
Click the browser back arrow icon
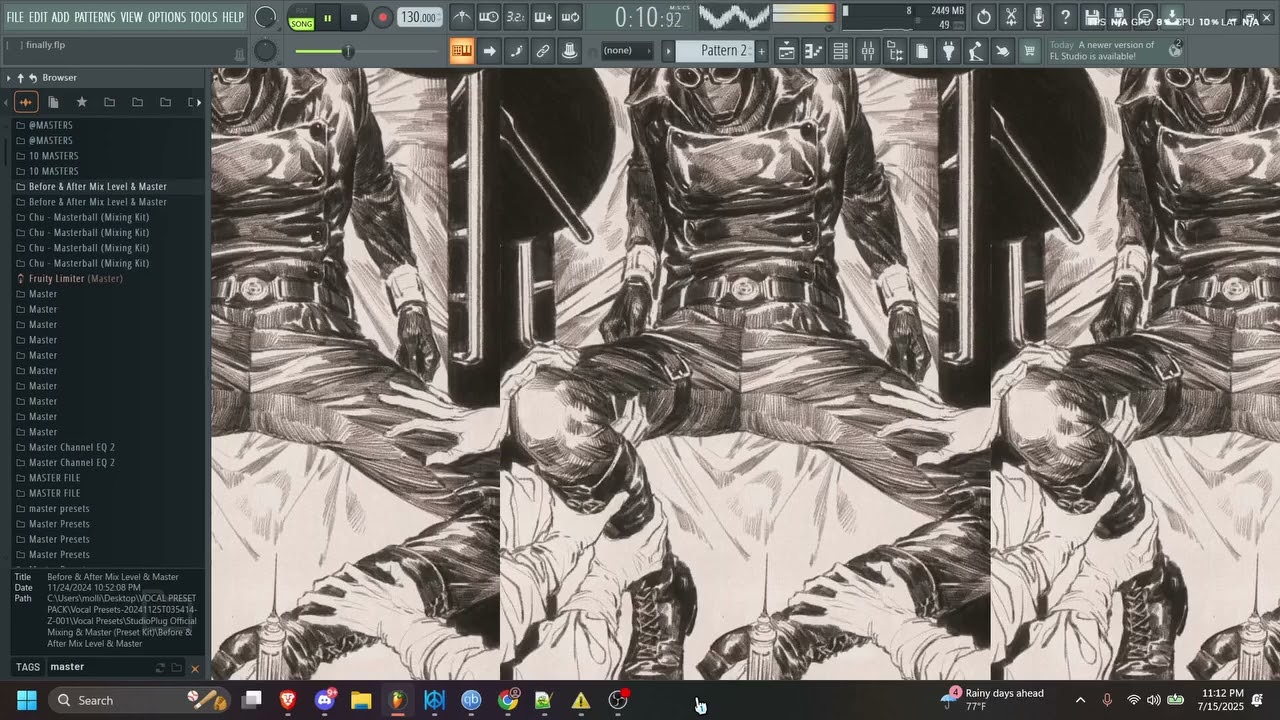click(33, 78)
